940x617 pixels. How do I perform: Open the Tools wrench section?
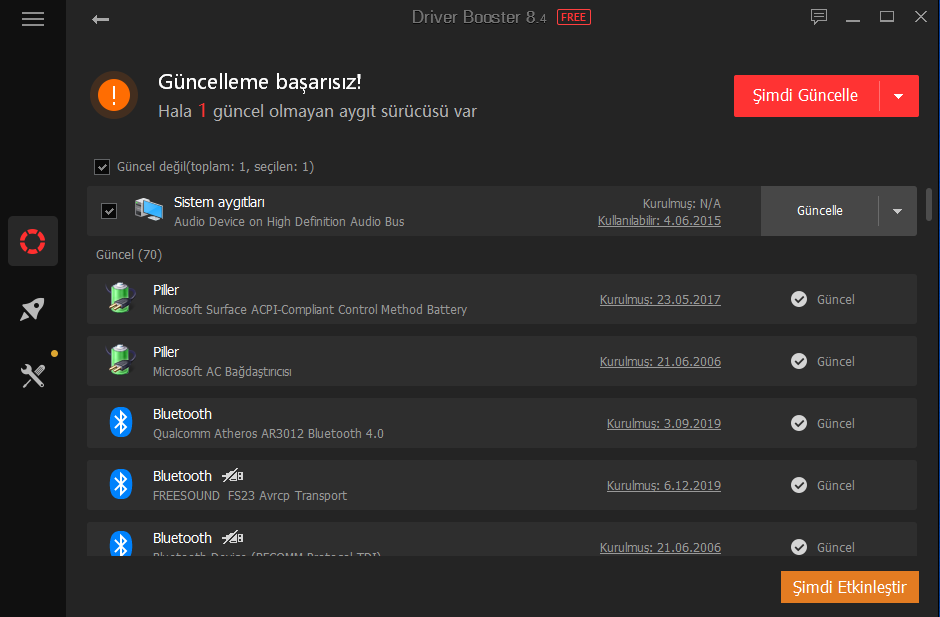33,376
